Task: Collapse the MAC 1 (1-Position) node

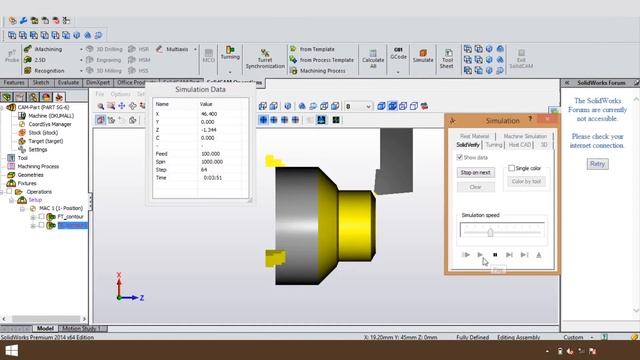Action: click(23, 209)
